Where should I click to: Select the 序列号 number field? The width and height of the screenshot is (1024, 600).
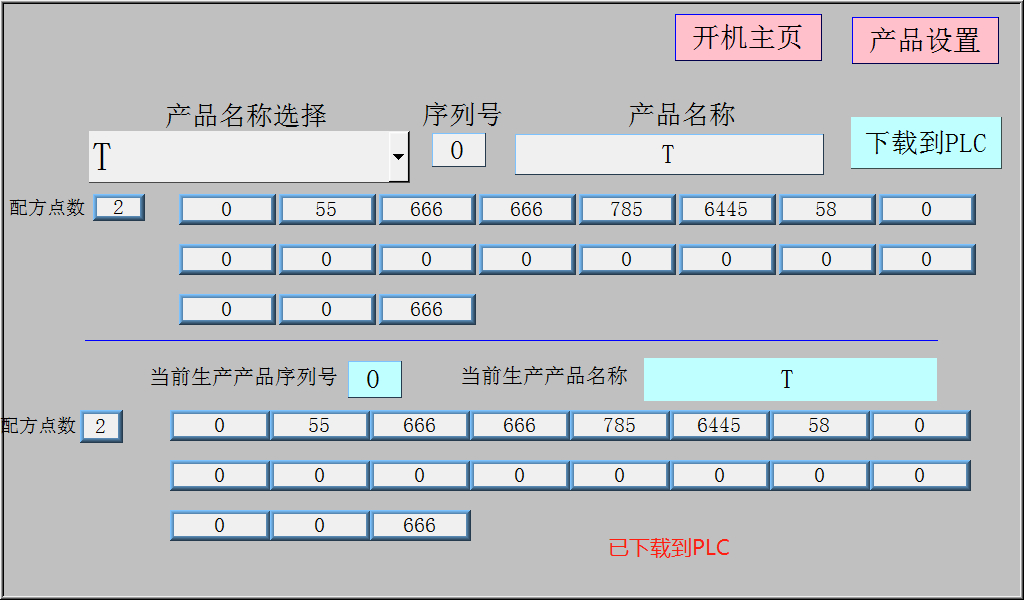point(458,151)
